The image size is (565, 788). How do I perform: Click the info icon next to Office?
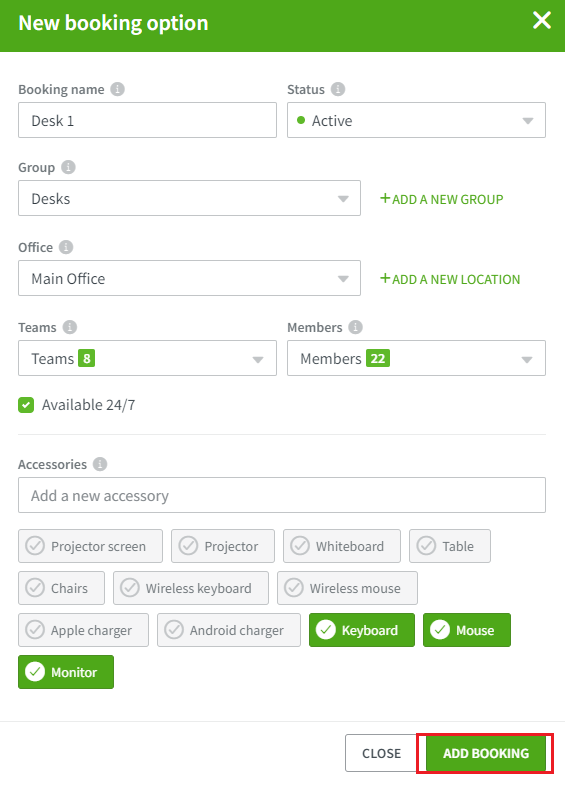(x=66, y=247)
